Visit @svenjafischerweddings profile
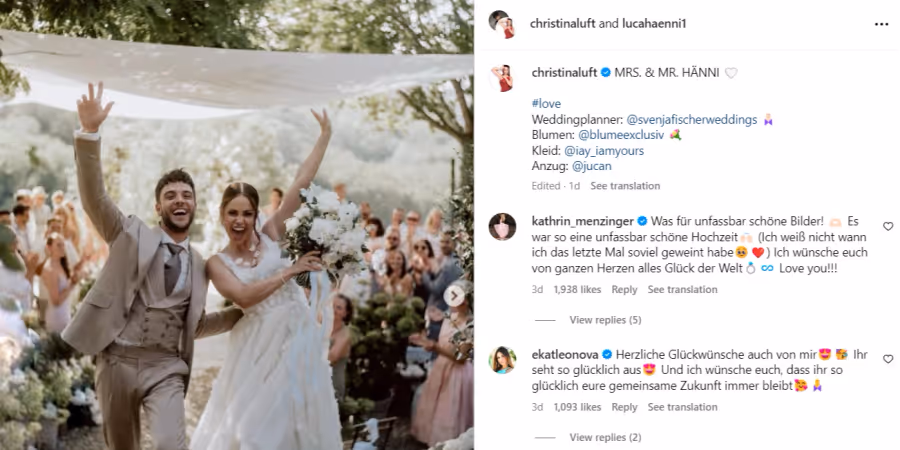Screen dimensions: 900x450 [692, 120]
